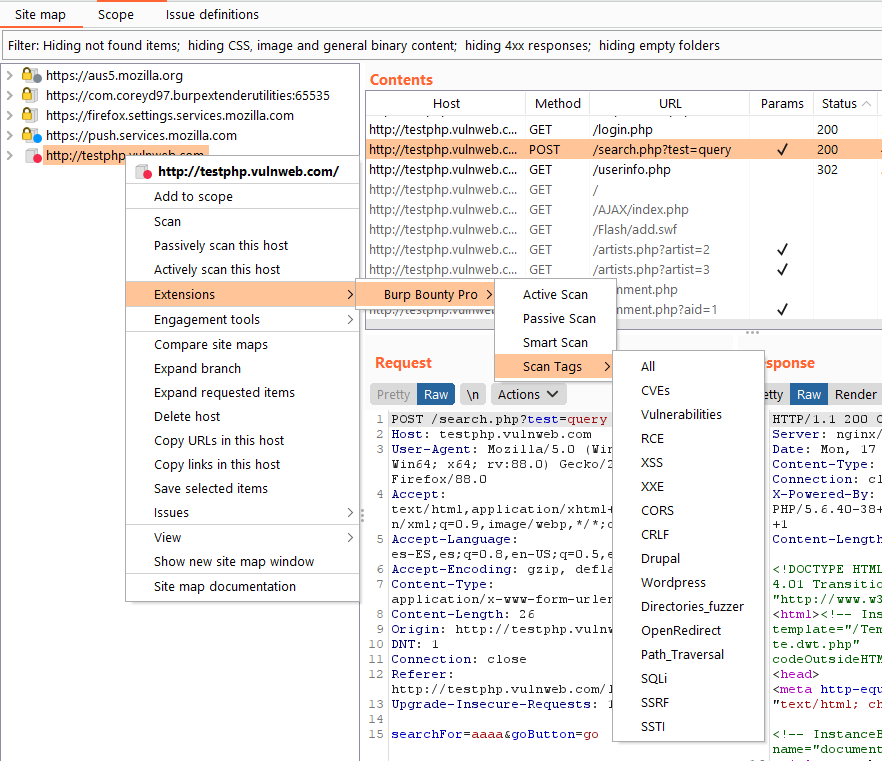The height and width of the screenshot is (761, 882).
Task: Switch Response view to Render
Action: point(855,394)
